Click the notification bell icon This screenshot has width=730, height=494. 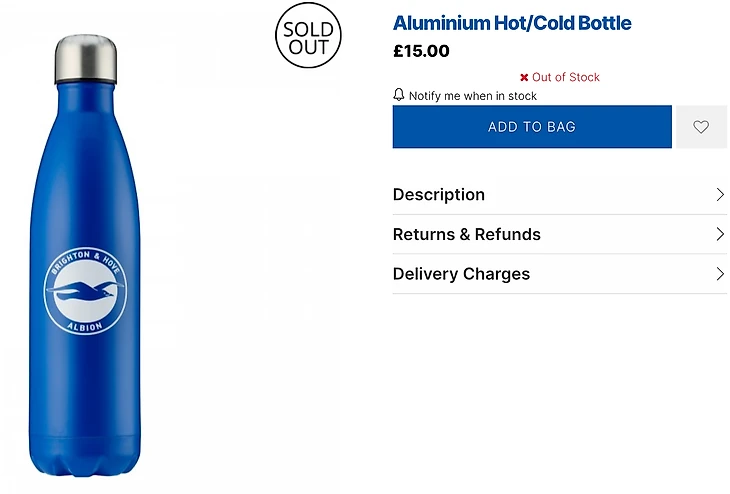click(399, 95)
